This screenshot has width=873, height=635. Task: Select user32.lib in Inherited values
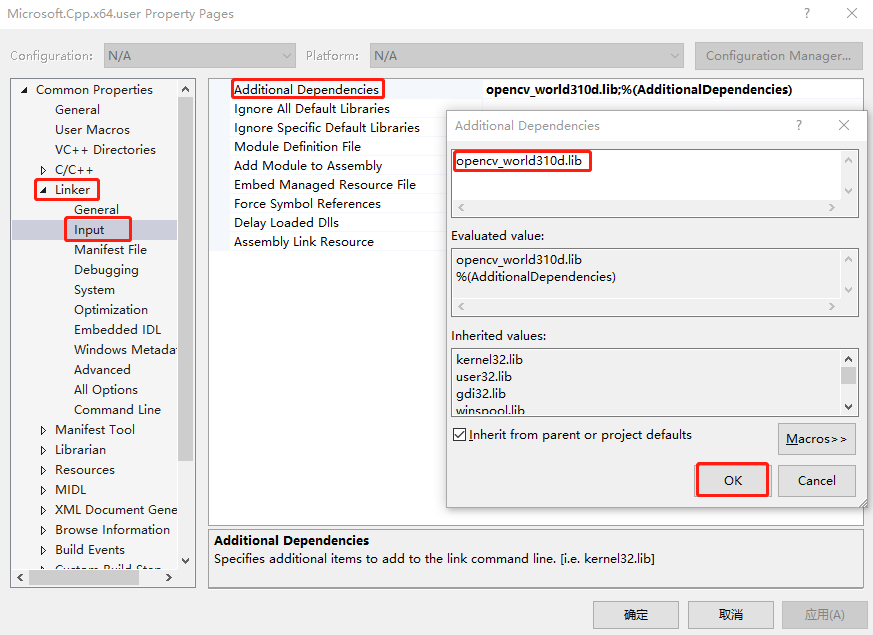[x=484, y=377]
